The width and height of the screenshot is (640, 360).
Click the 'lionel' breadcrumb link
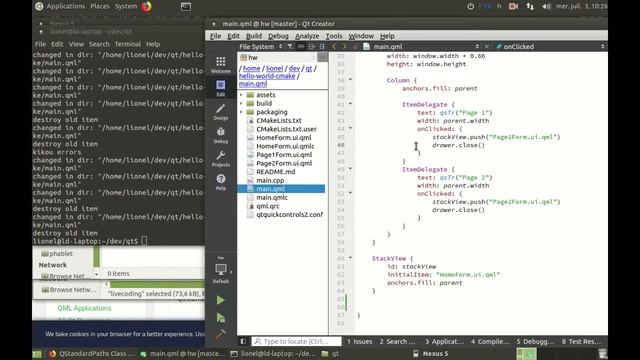274,69
